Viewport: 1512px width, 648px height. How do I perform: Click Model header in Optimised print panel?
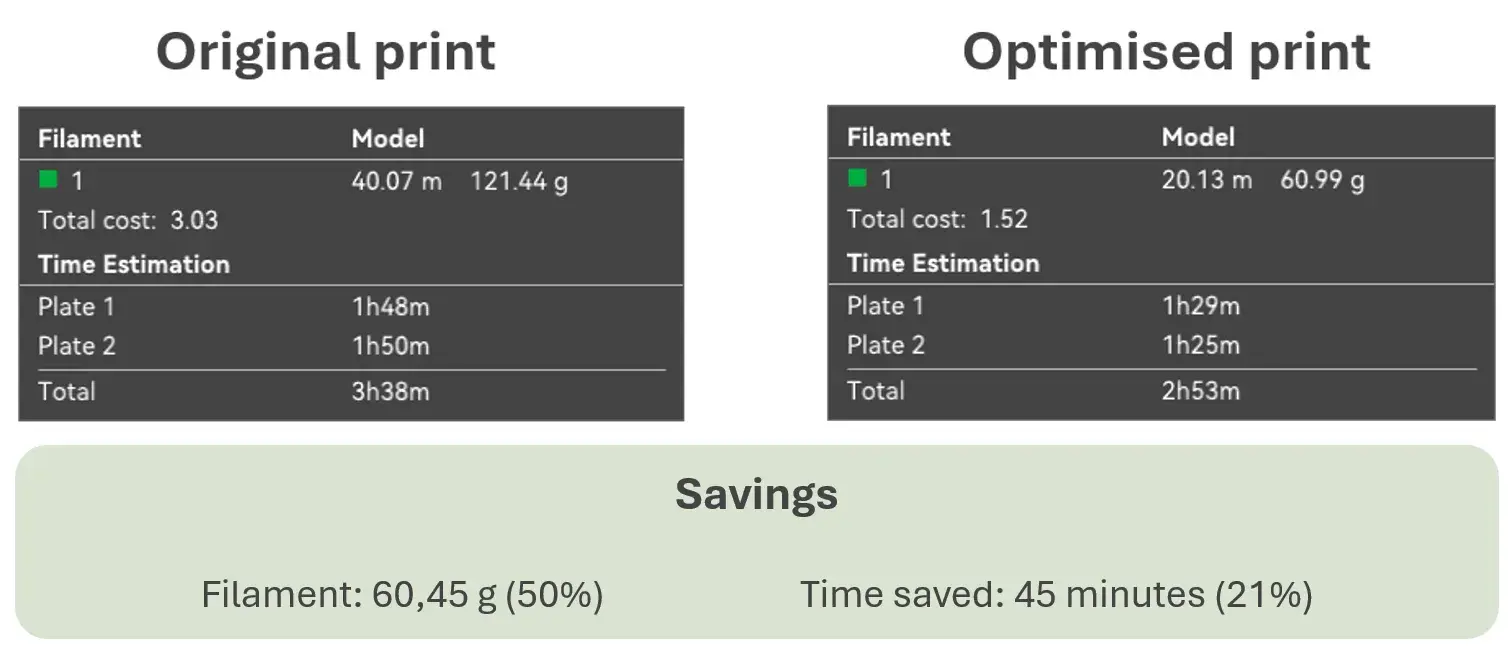coord(1198,137)
